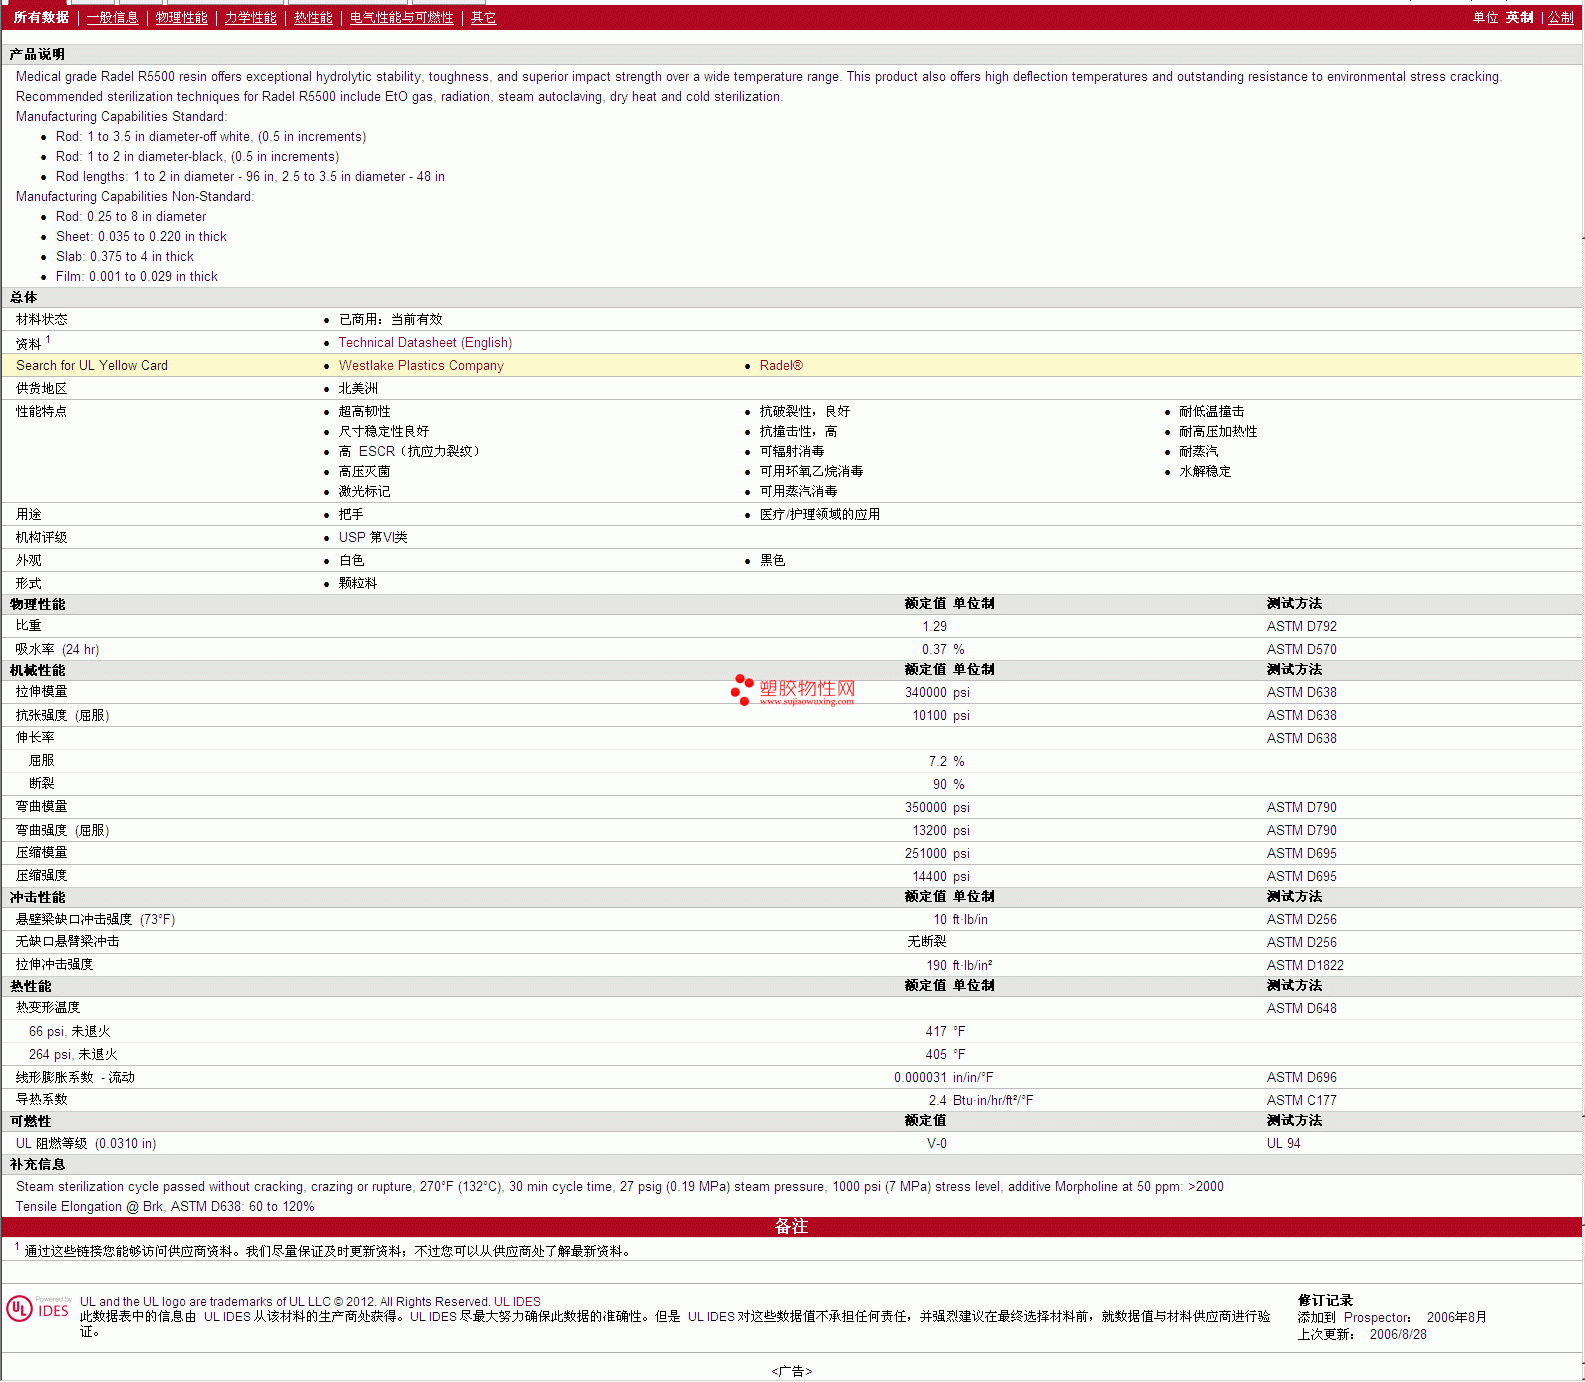Switch to the 物理性能 tab
This screenshot has height=1382, width=1585.
pos(181,17)
